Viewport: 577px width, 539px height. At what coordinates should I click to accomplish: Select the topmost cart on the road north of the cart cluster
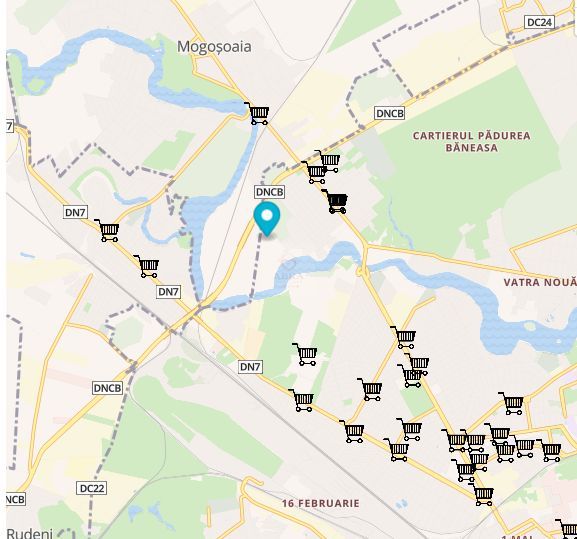pyautogui.click(x=404, y=337)
